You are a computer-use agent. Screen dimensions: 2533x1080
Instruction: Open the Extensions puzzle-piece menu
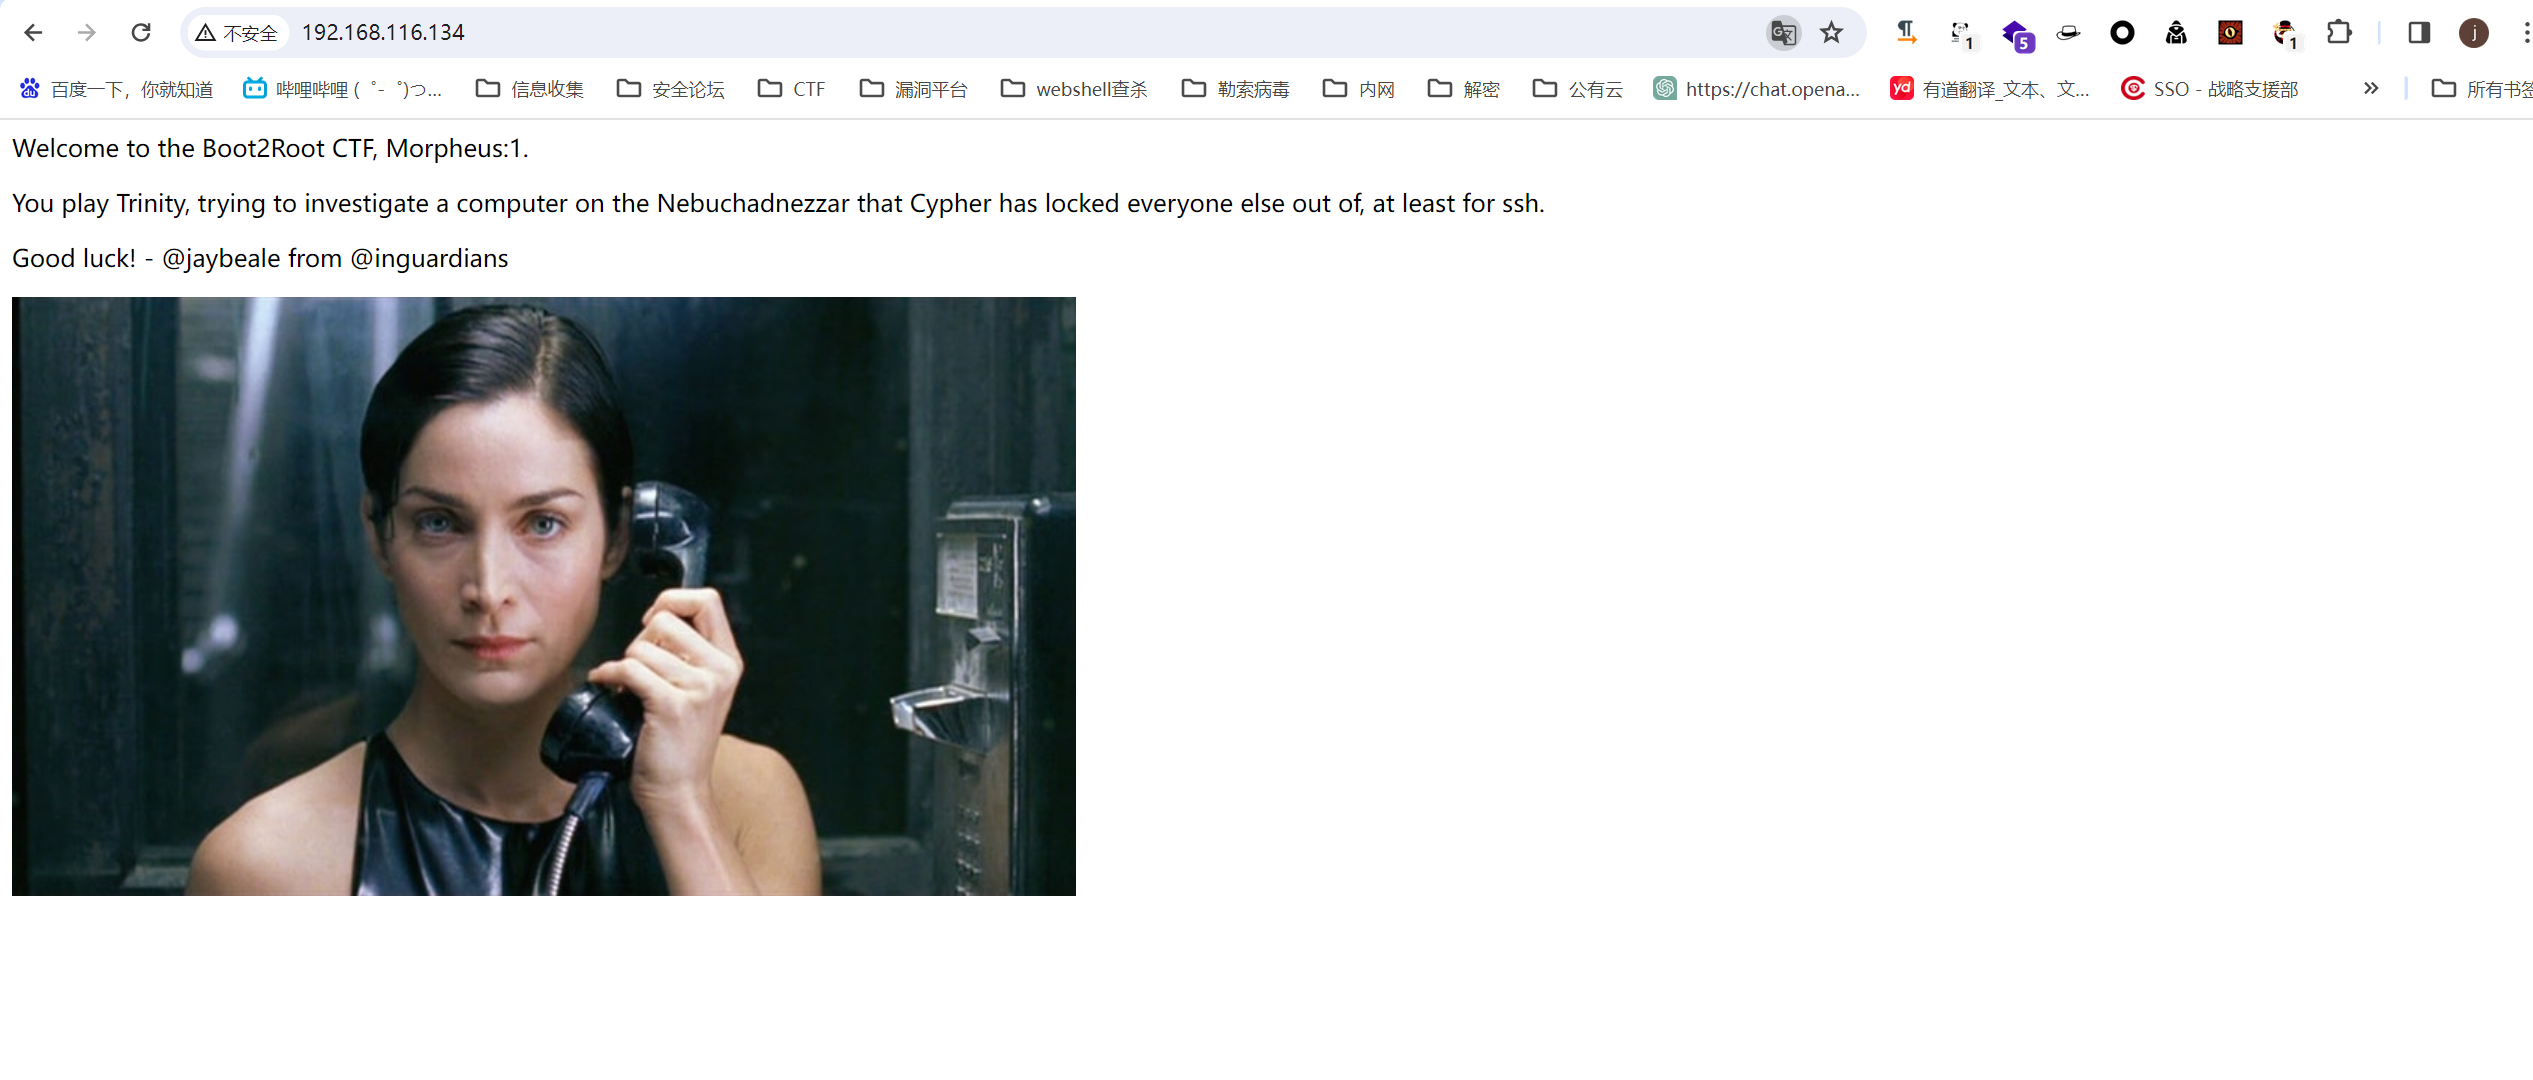(x=2339, y=33)
